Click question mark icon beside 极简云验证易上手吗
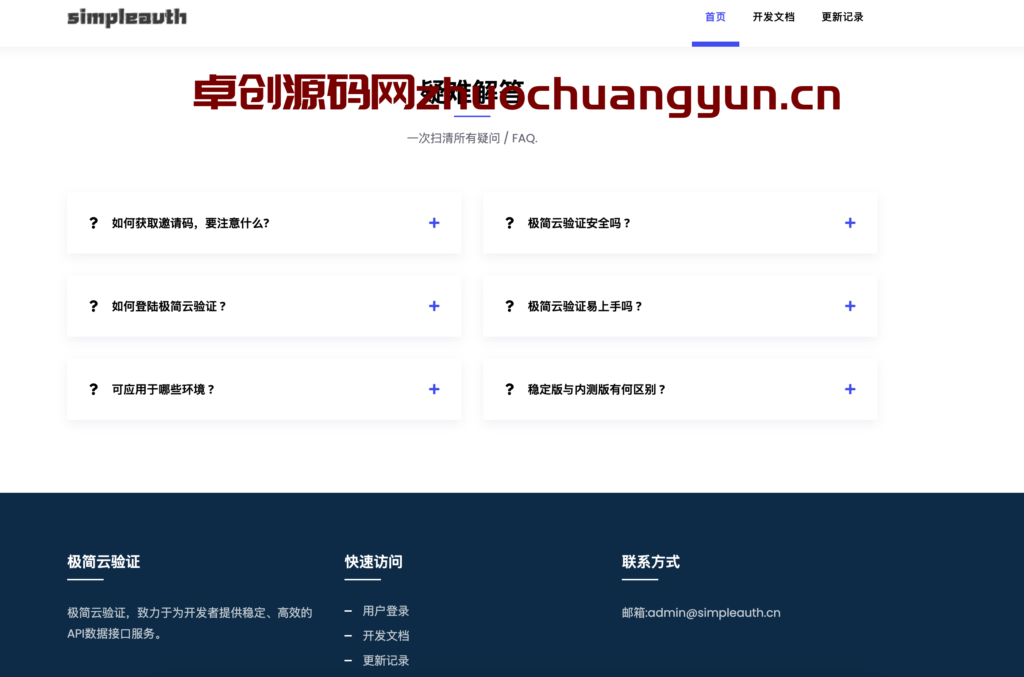This screenshot has height=677, width=1024. click(x=509, y=306)
